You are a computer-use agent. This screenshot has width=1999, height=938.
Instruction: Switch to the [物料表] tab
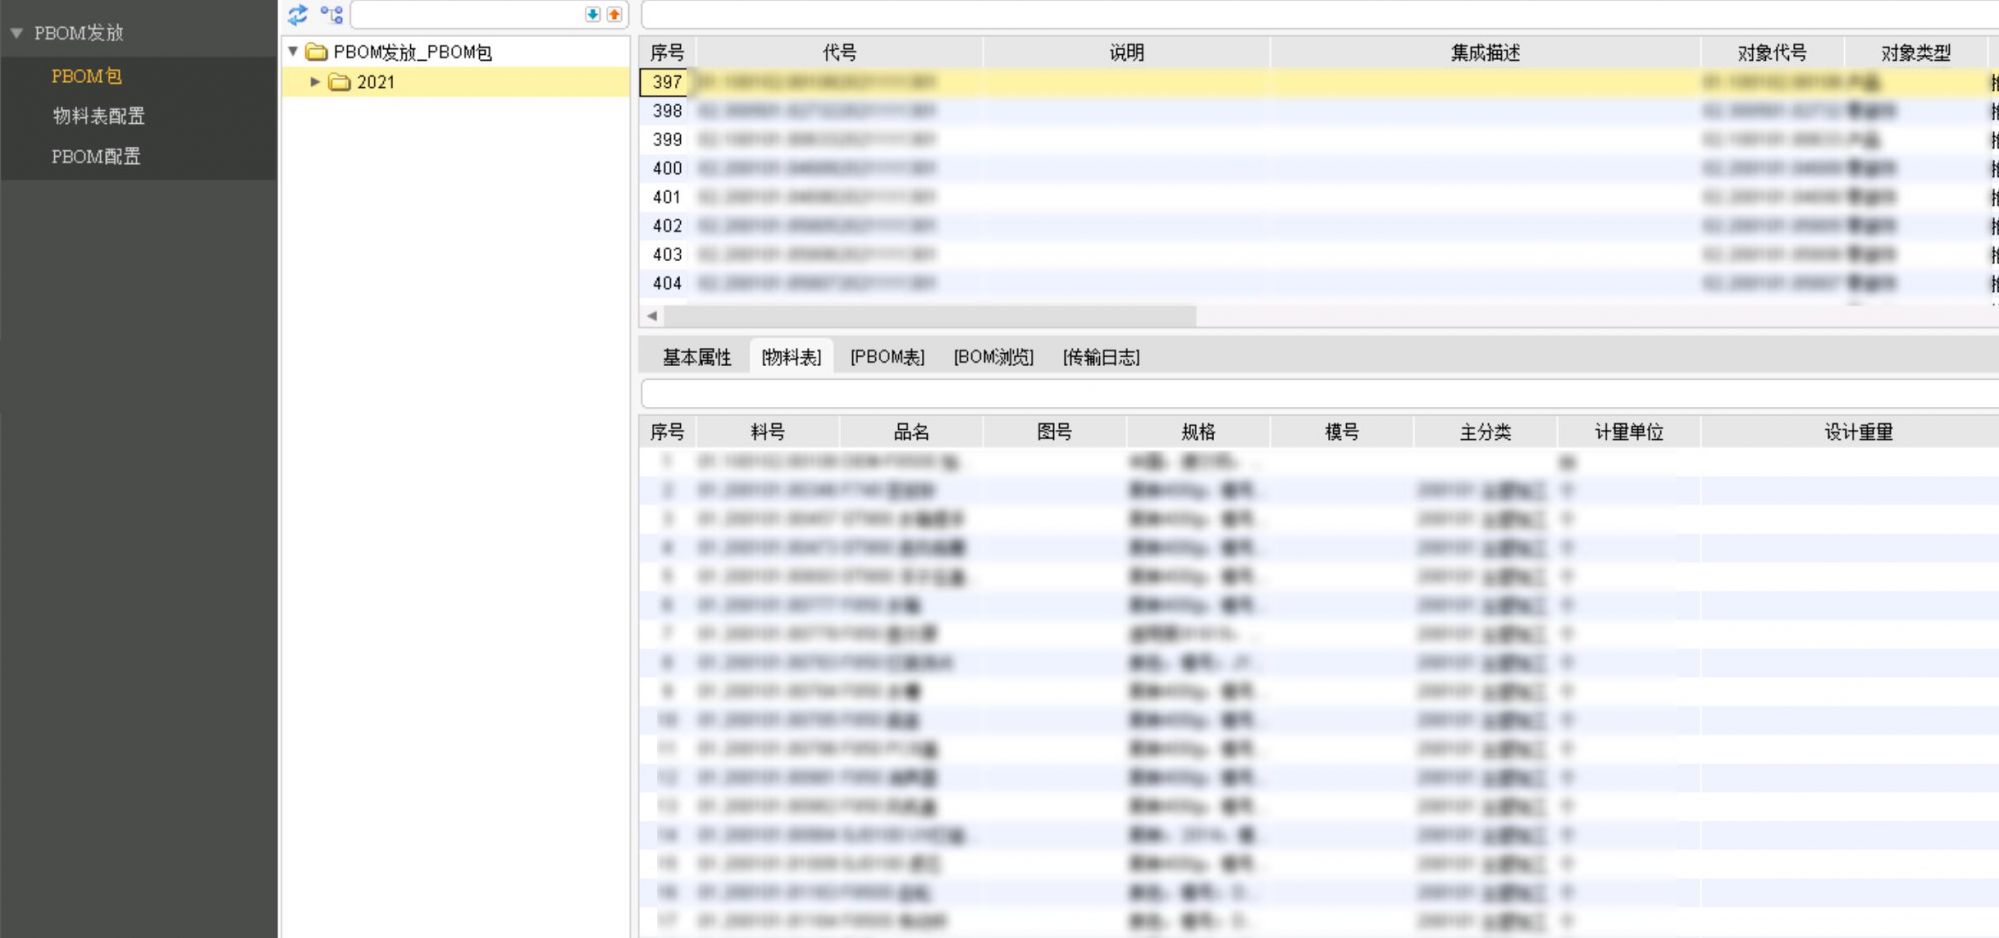[791, 357]
